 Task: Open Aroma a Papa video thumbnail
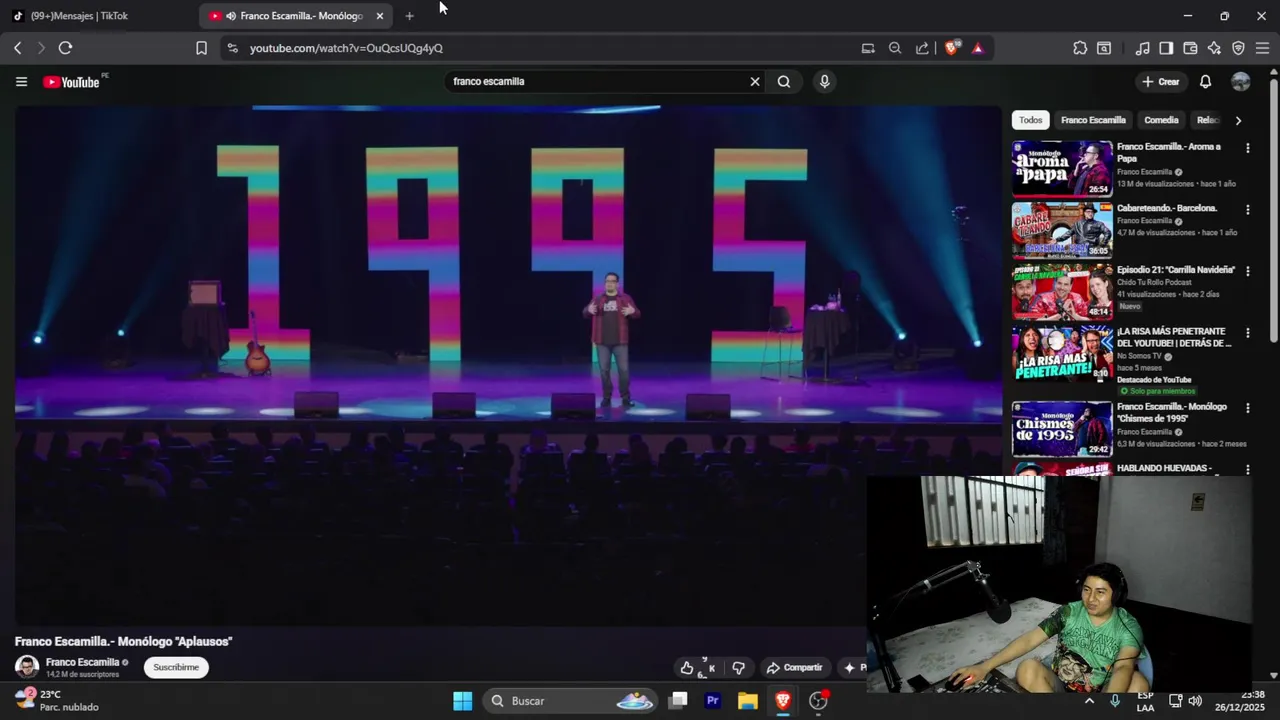pyautogui.click(x=1062, y=168)
